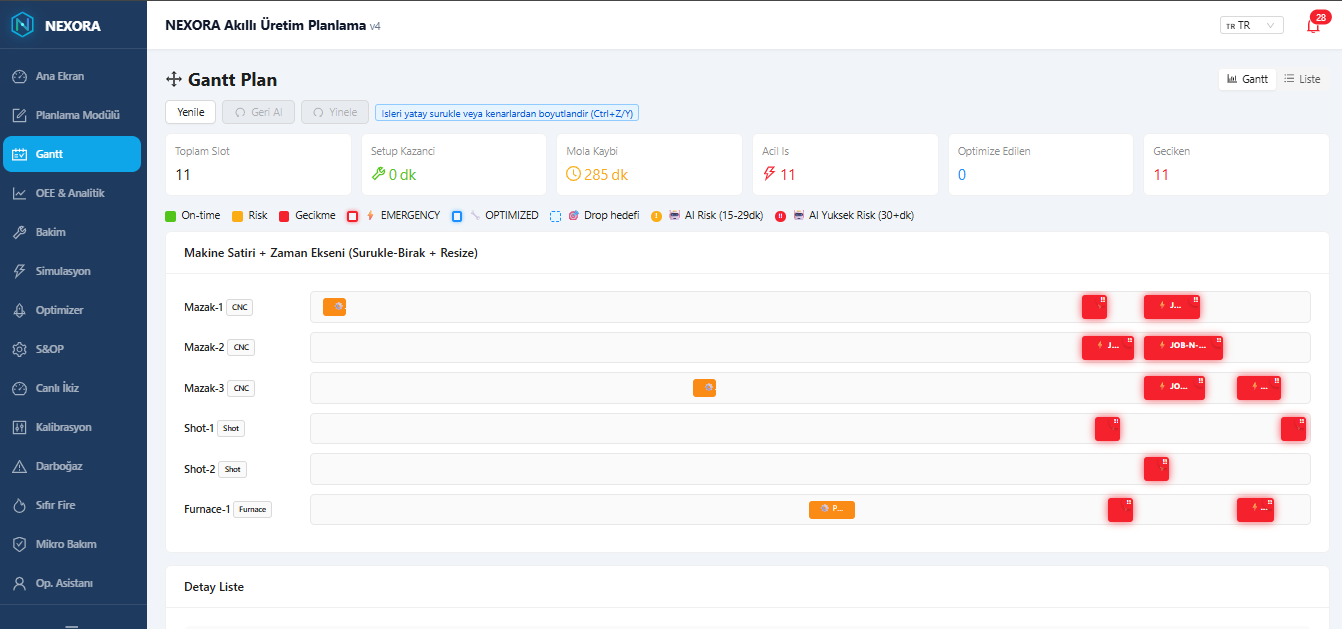Click the green On-time legend swatch
Screen dimensions: 1342x629
coord(171,216)
